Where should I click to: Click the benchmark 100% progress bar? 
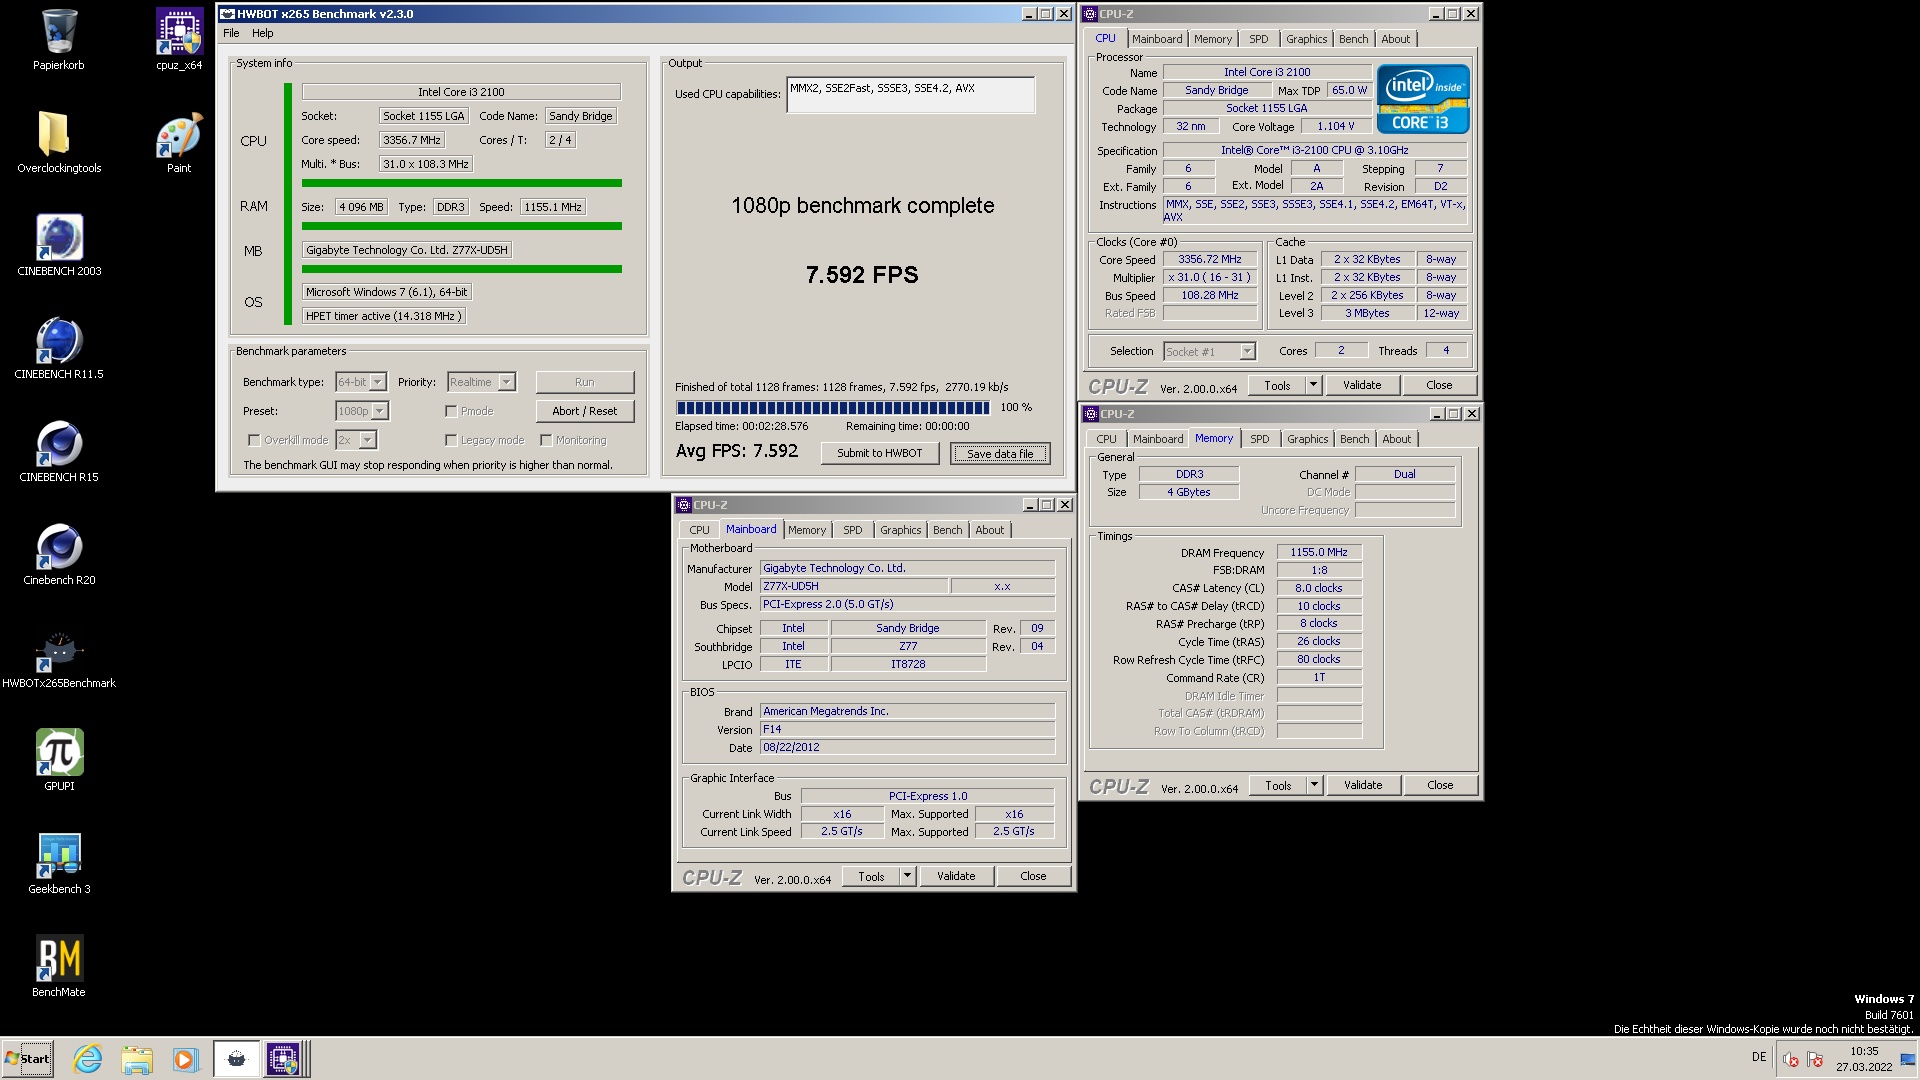(832, 407)
